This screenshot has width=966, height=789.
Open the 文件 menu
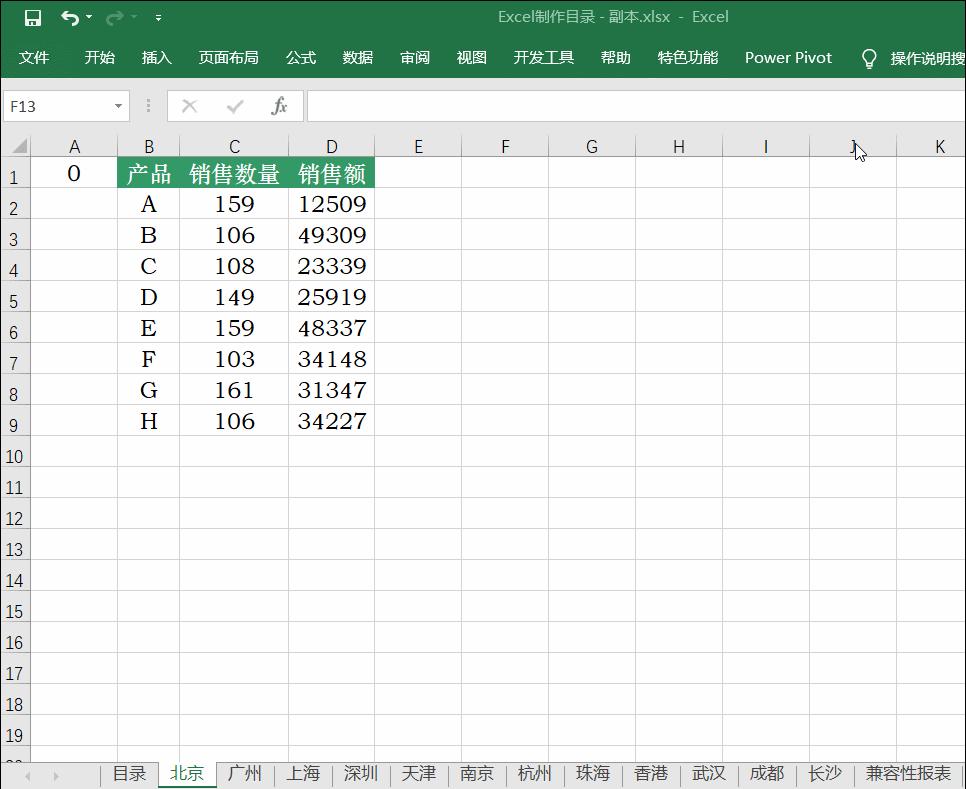point(35,57)
